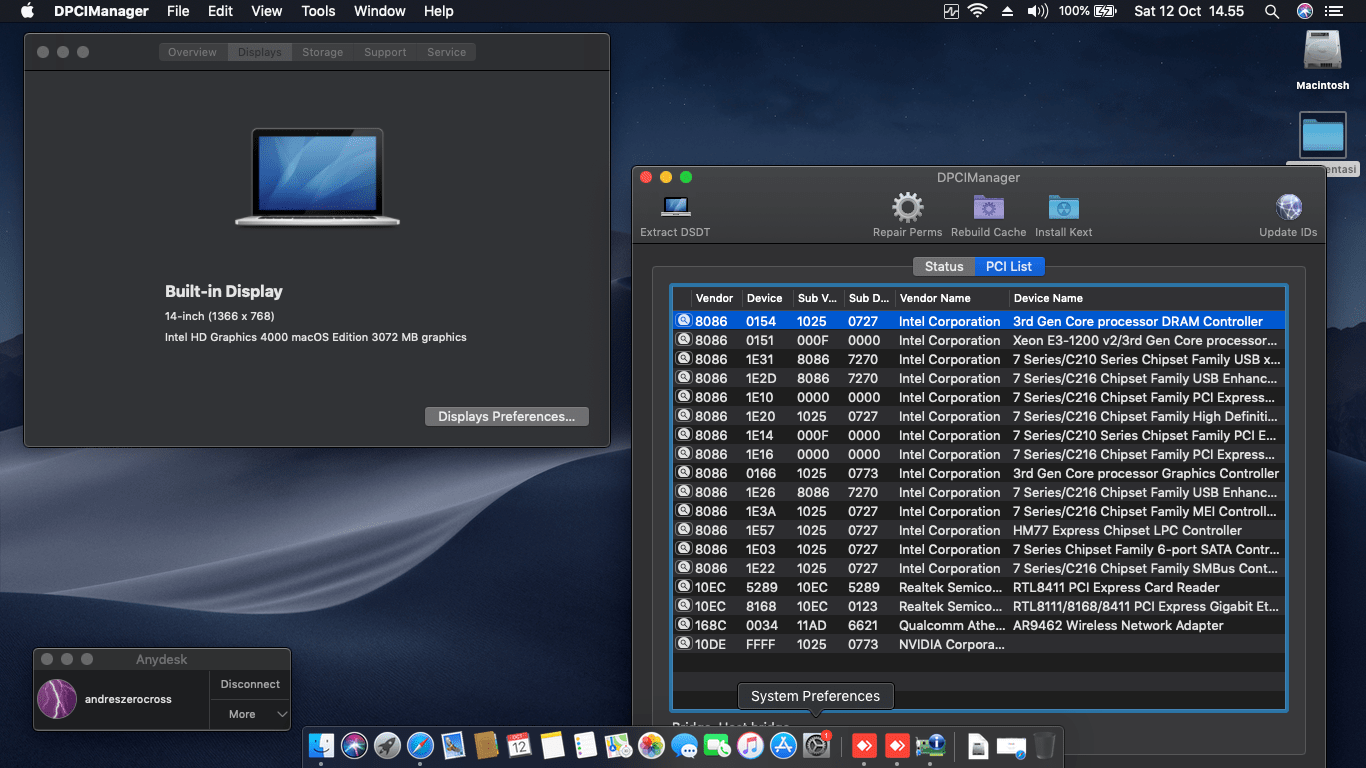
Task: Open the Apple menu
Action: [x=27, y=11]
